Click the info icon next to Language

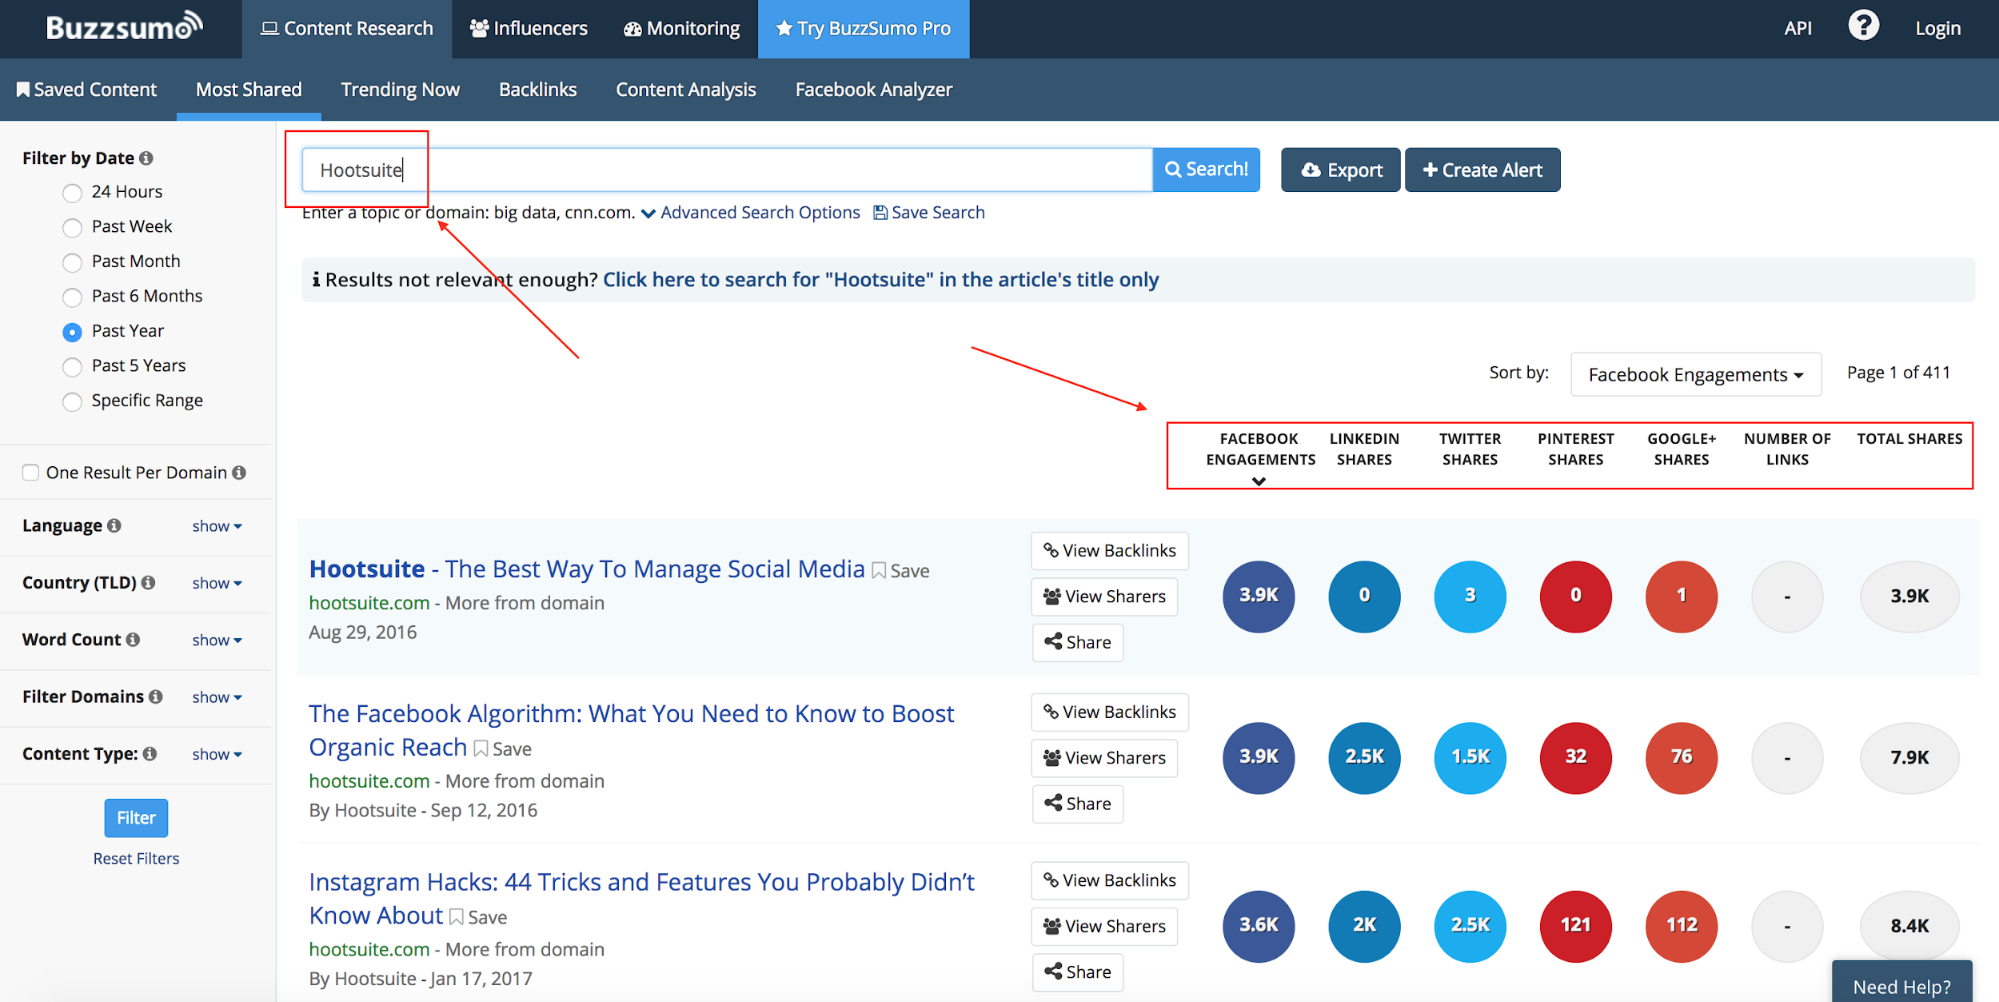pyautogui.click(x=114, y=525)
